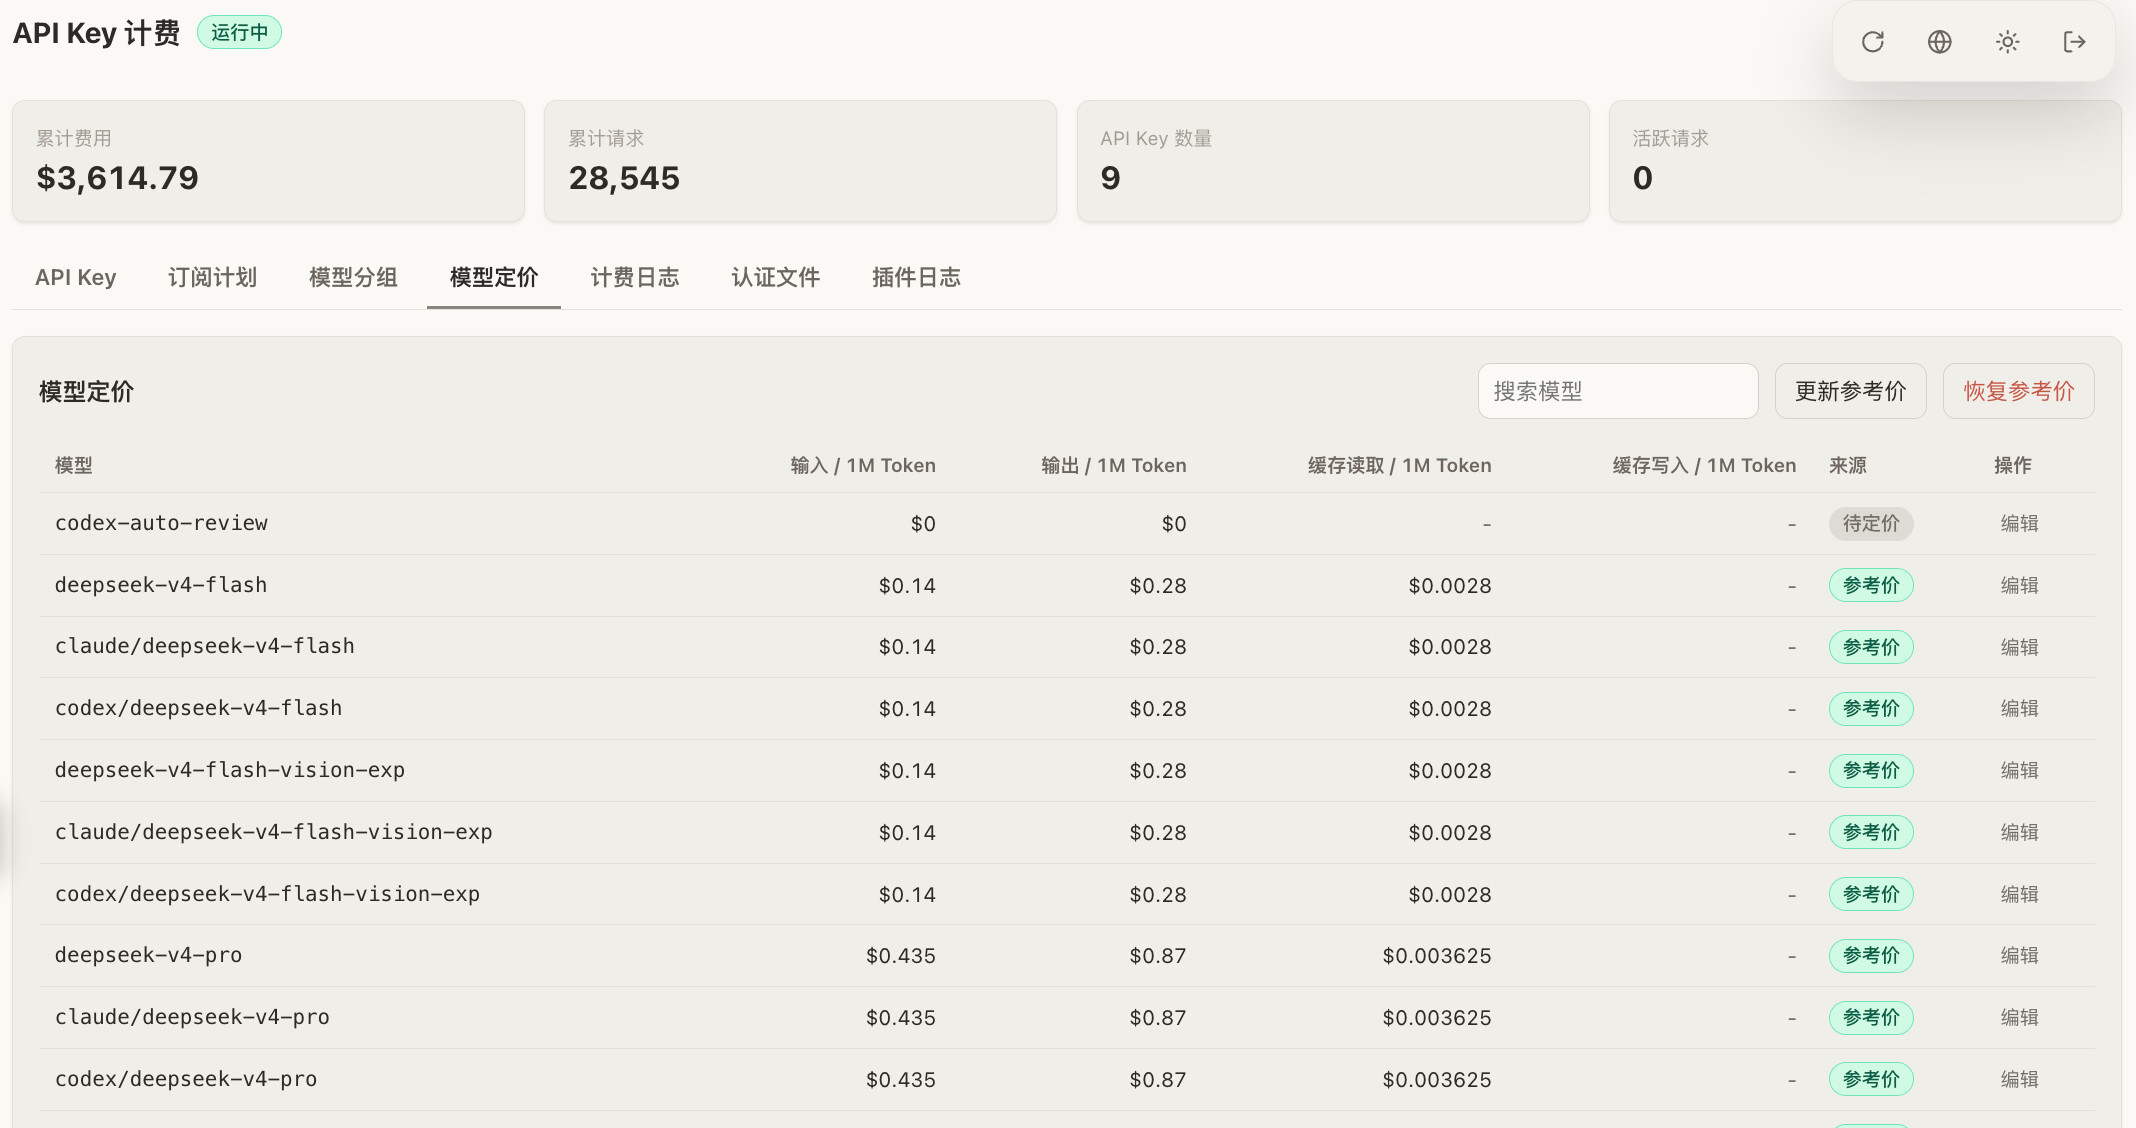Click the 更新参考价 button
2136x1128 pixels.
pyautogui.click(x=1851, y=391)
